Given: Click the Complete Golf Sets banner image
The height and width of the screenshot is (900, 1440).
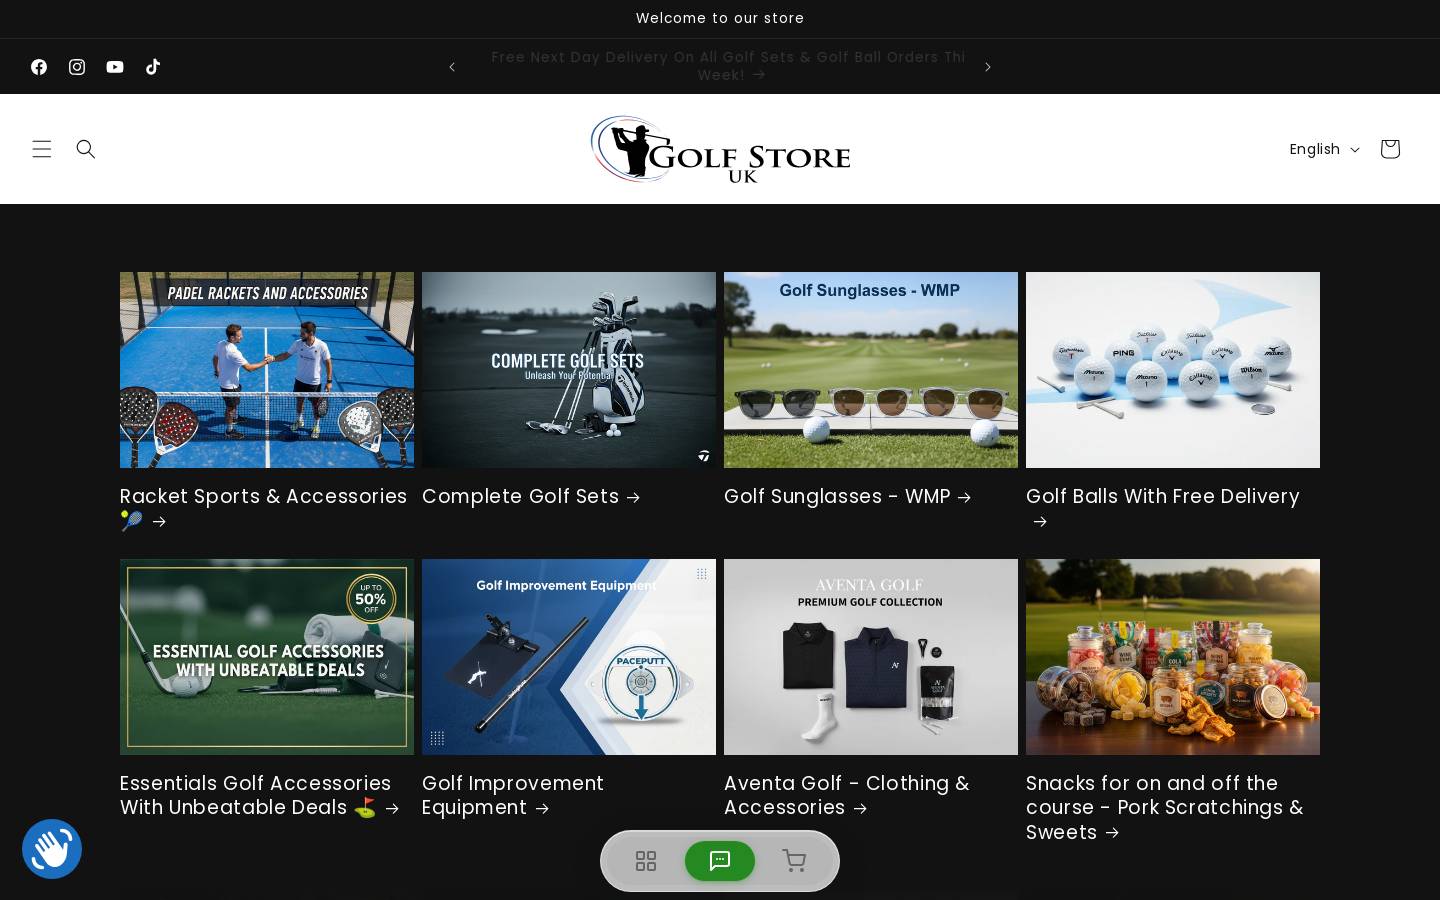Looking at the screenshot, I should (569, 370).
